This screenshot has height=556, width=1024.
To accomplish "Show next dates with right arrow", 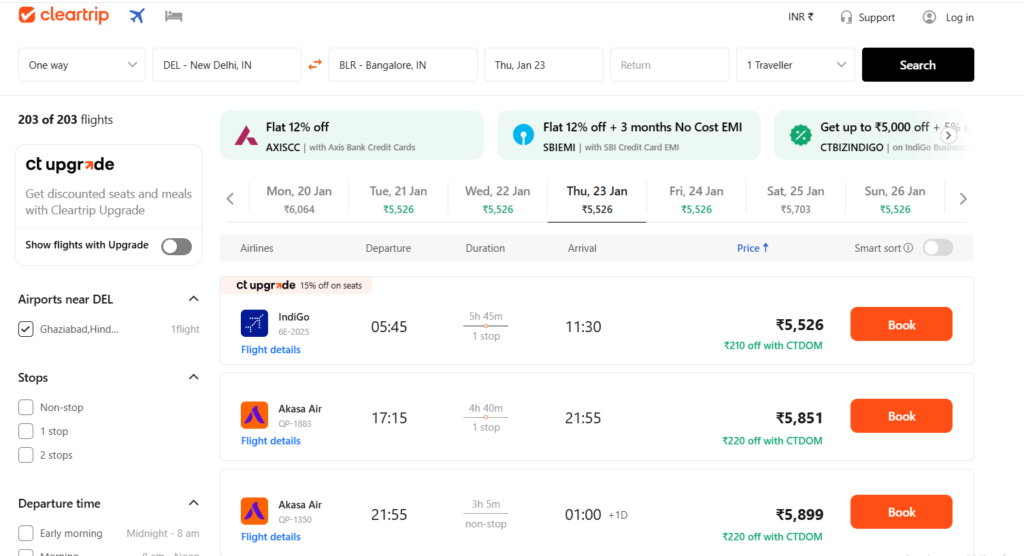I will [963, 199].
